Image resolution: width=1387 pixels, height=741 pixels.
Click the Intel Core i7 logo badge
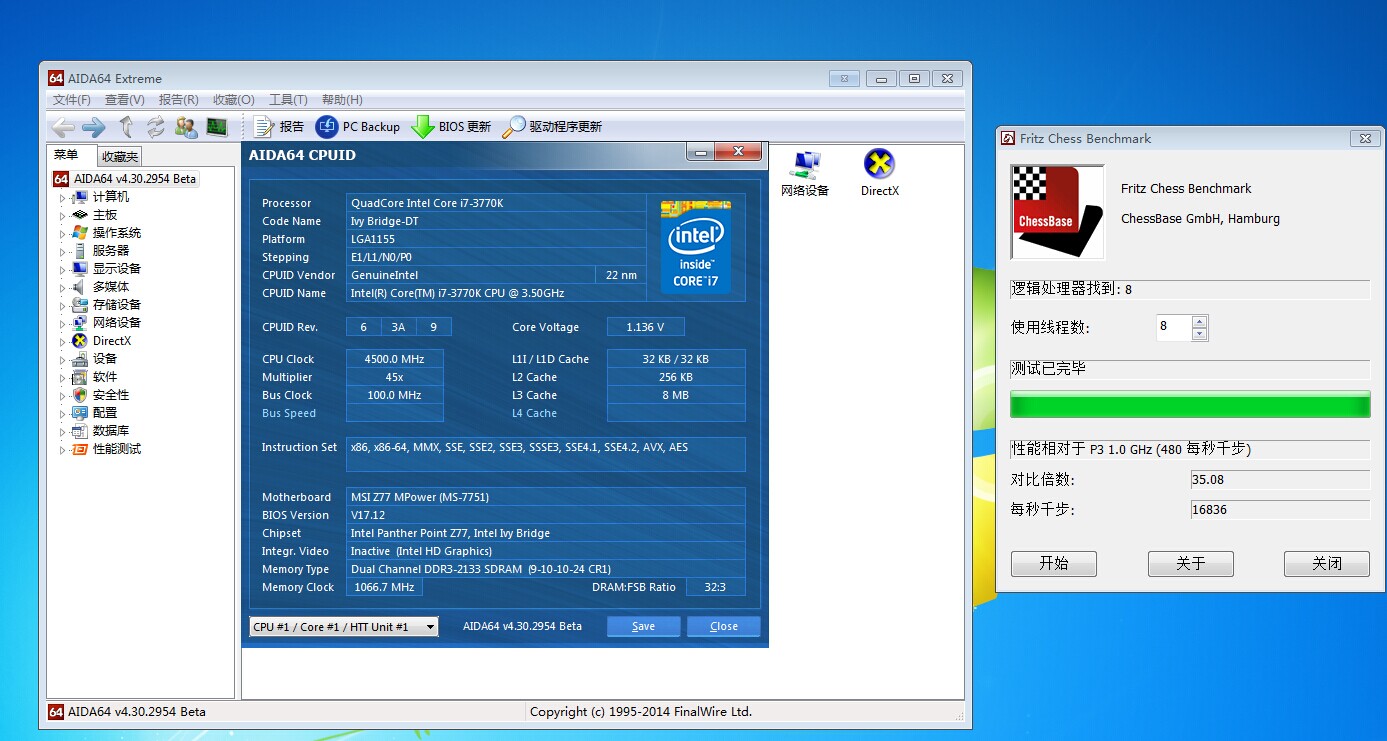(696, 246)
